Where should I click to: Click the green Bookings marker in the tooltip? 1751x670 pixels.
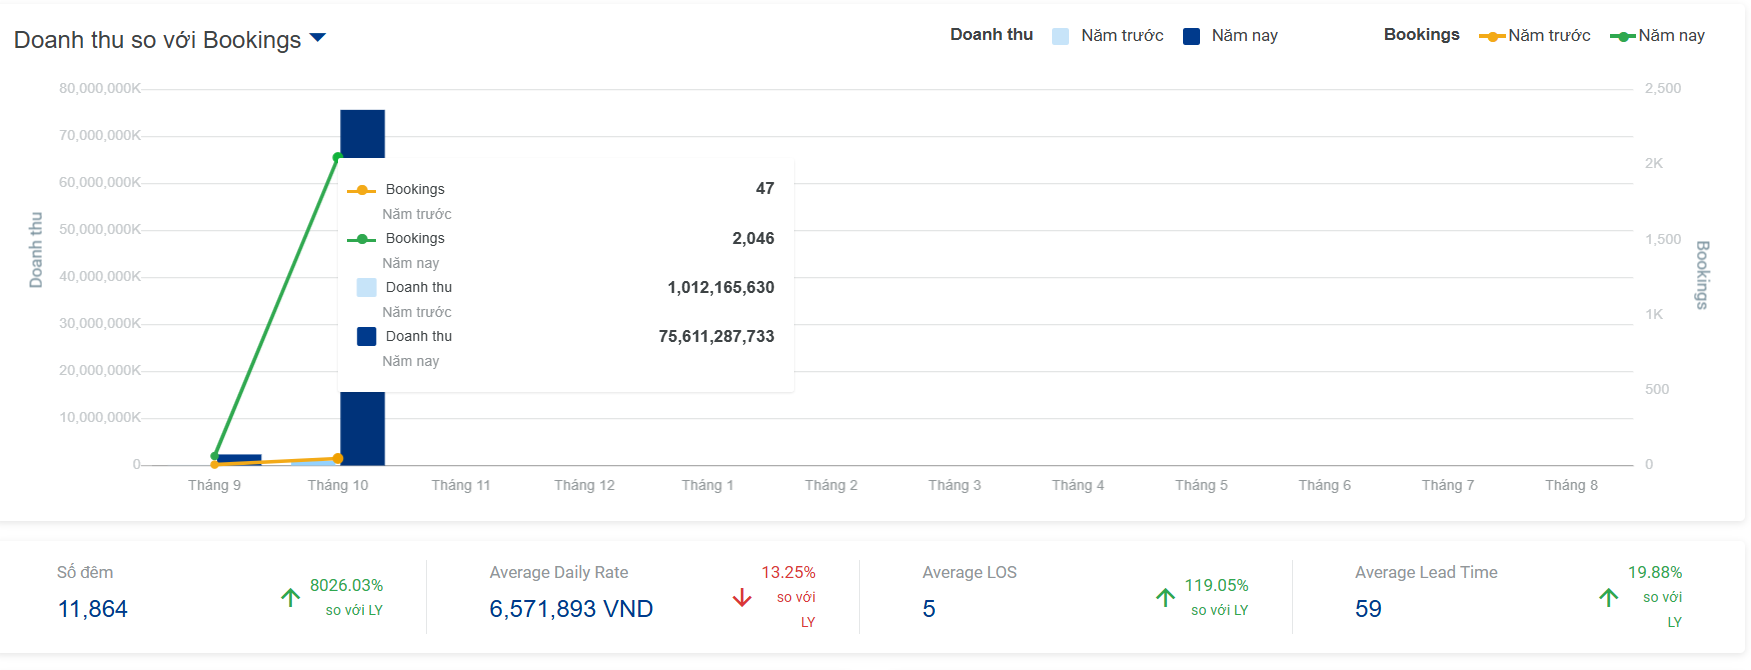click(361, 239)
